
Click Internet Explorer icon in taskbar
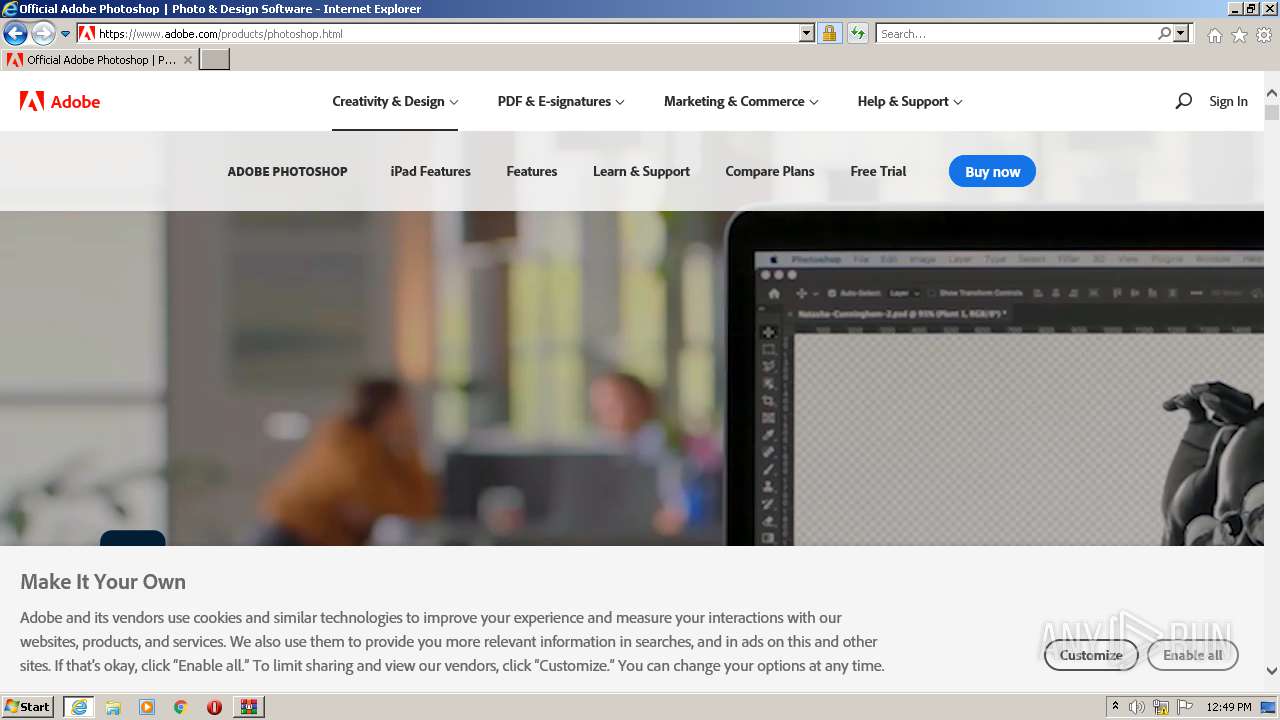point(78,707)
